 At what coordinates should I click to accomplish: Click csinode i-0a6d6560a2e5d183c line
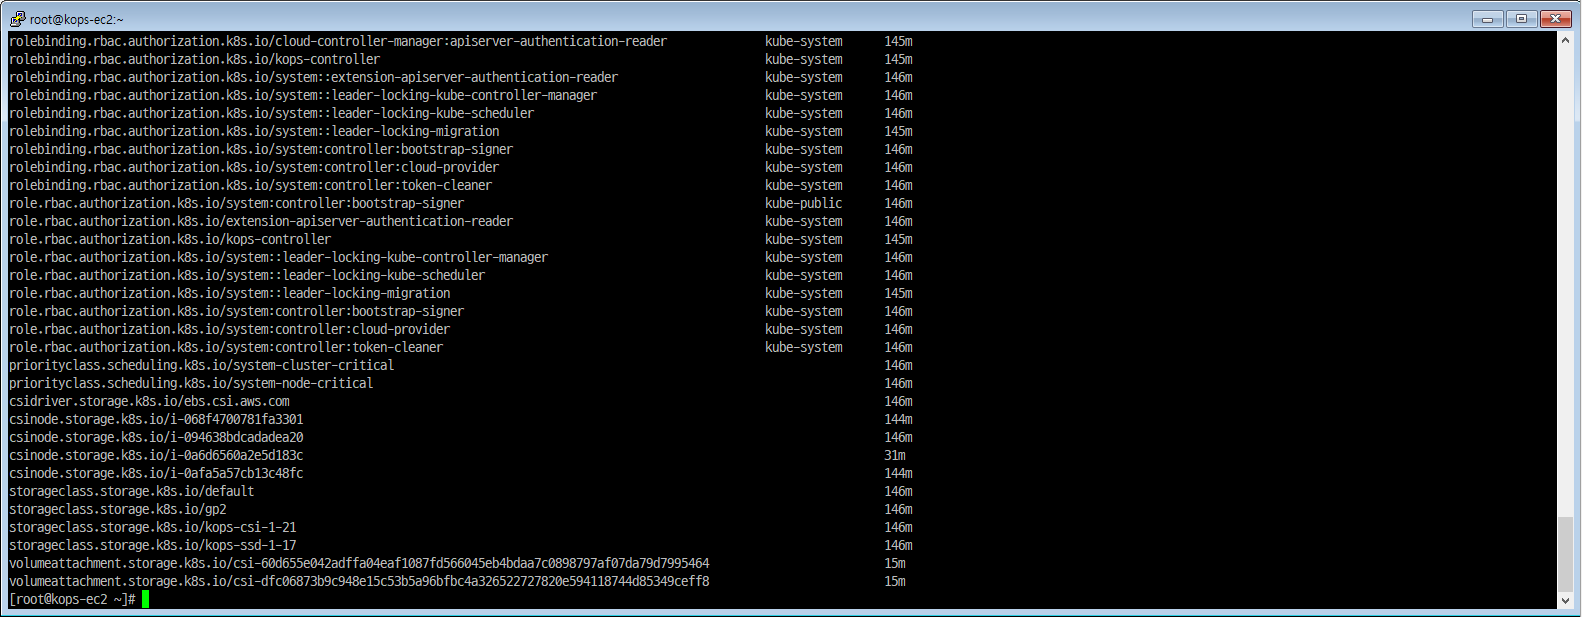(457, 455)
